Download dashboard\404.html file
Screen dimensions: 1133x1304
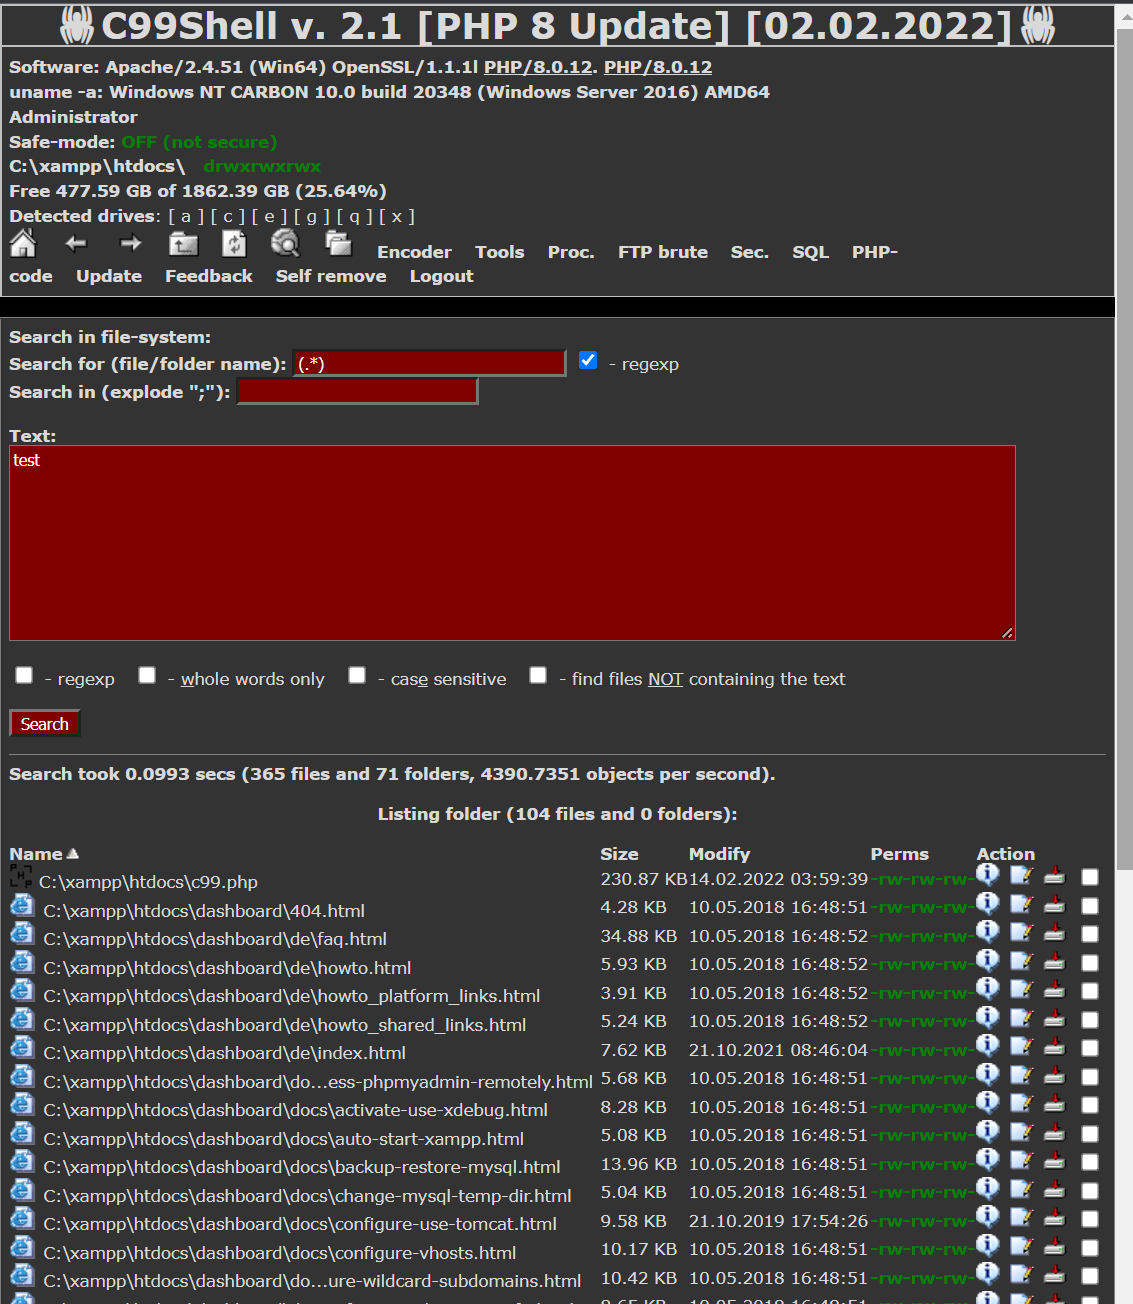pos(1054,904)
